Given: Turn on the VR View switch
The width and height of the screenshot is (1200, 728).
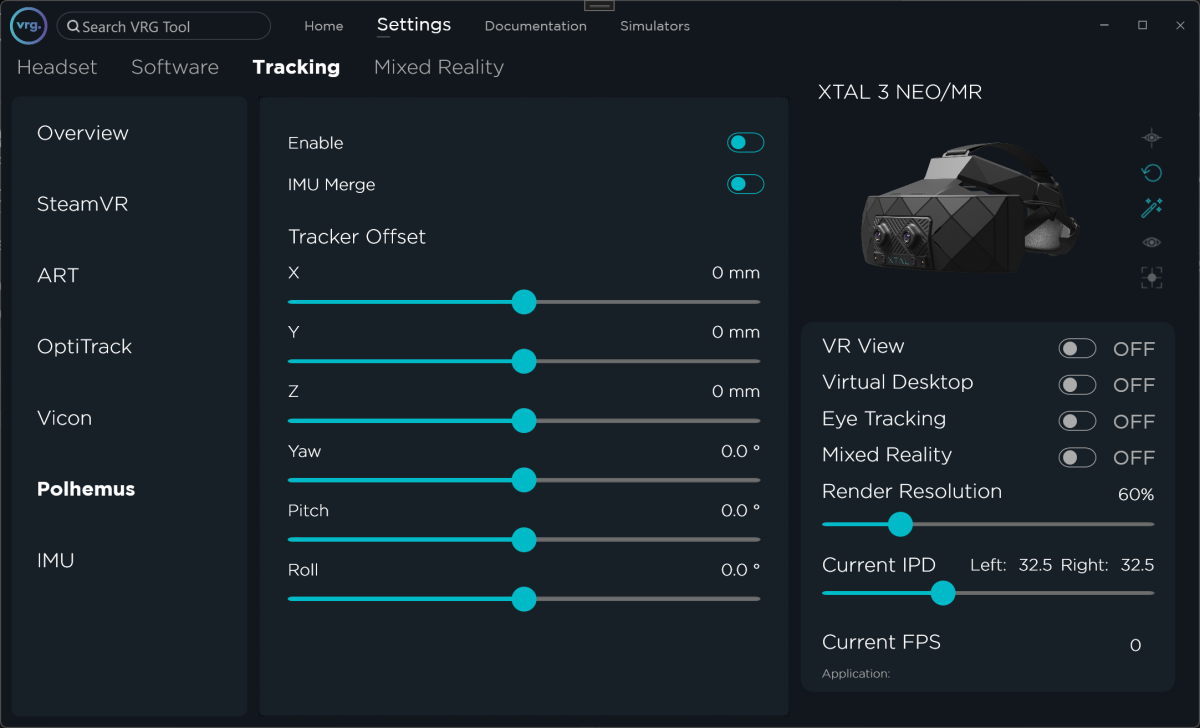Looking at the screenshot, I should (x=1078, y=348).
